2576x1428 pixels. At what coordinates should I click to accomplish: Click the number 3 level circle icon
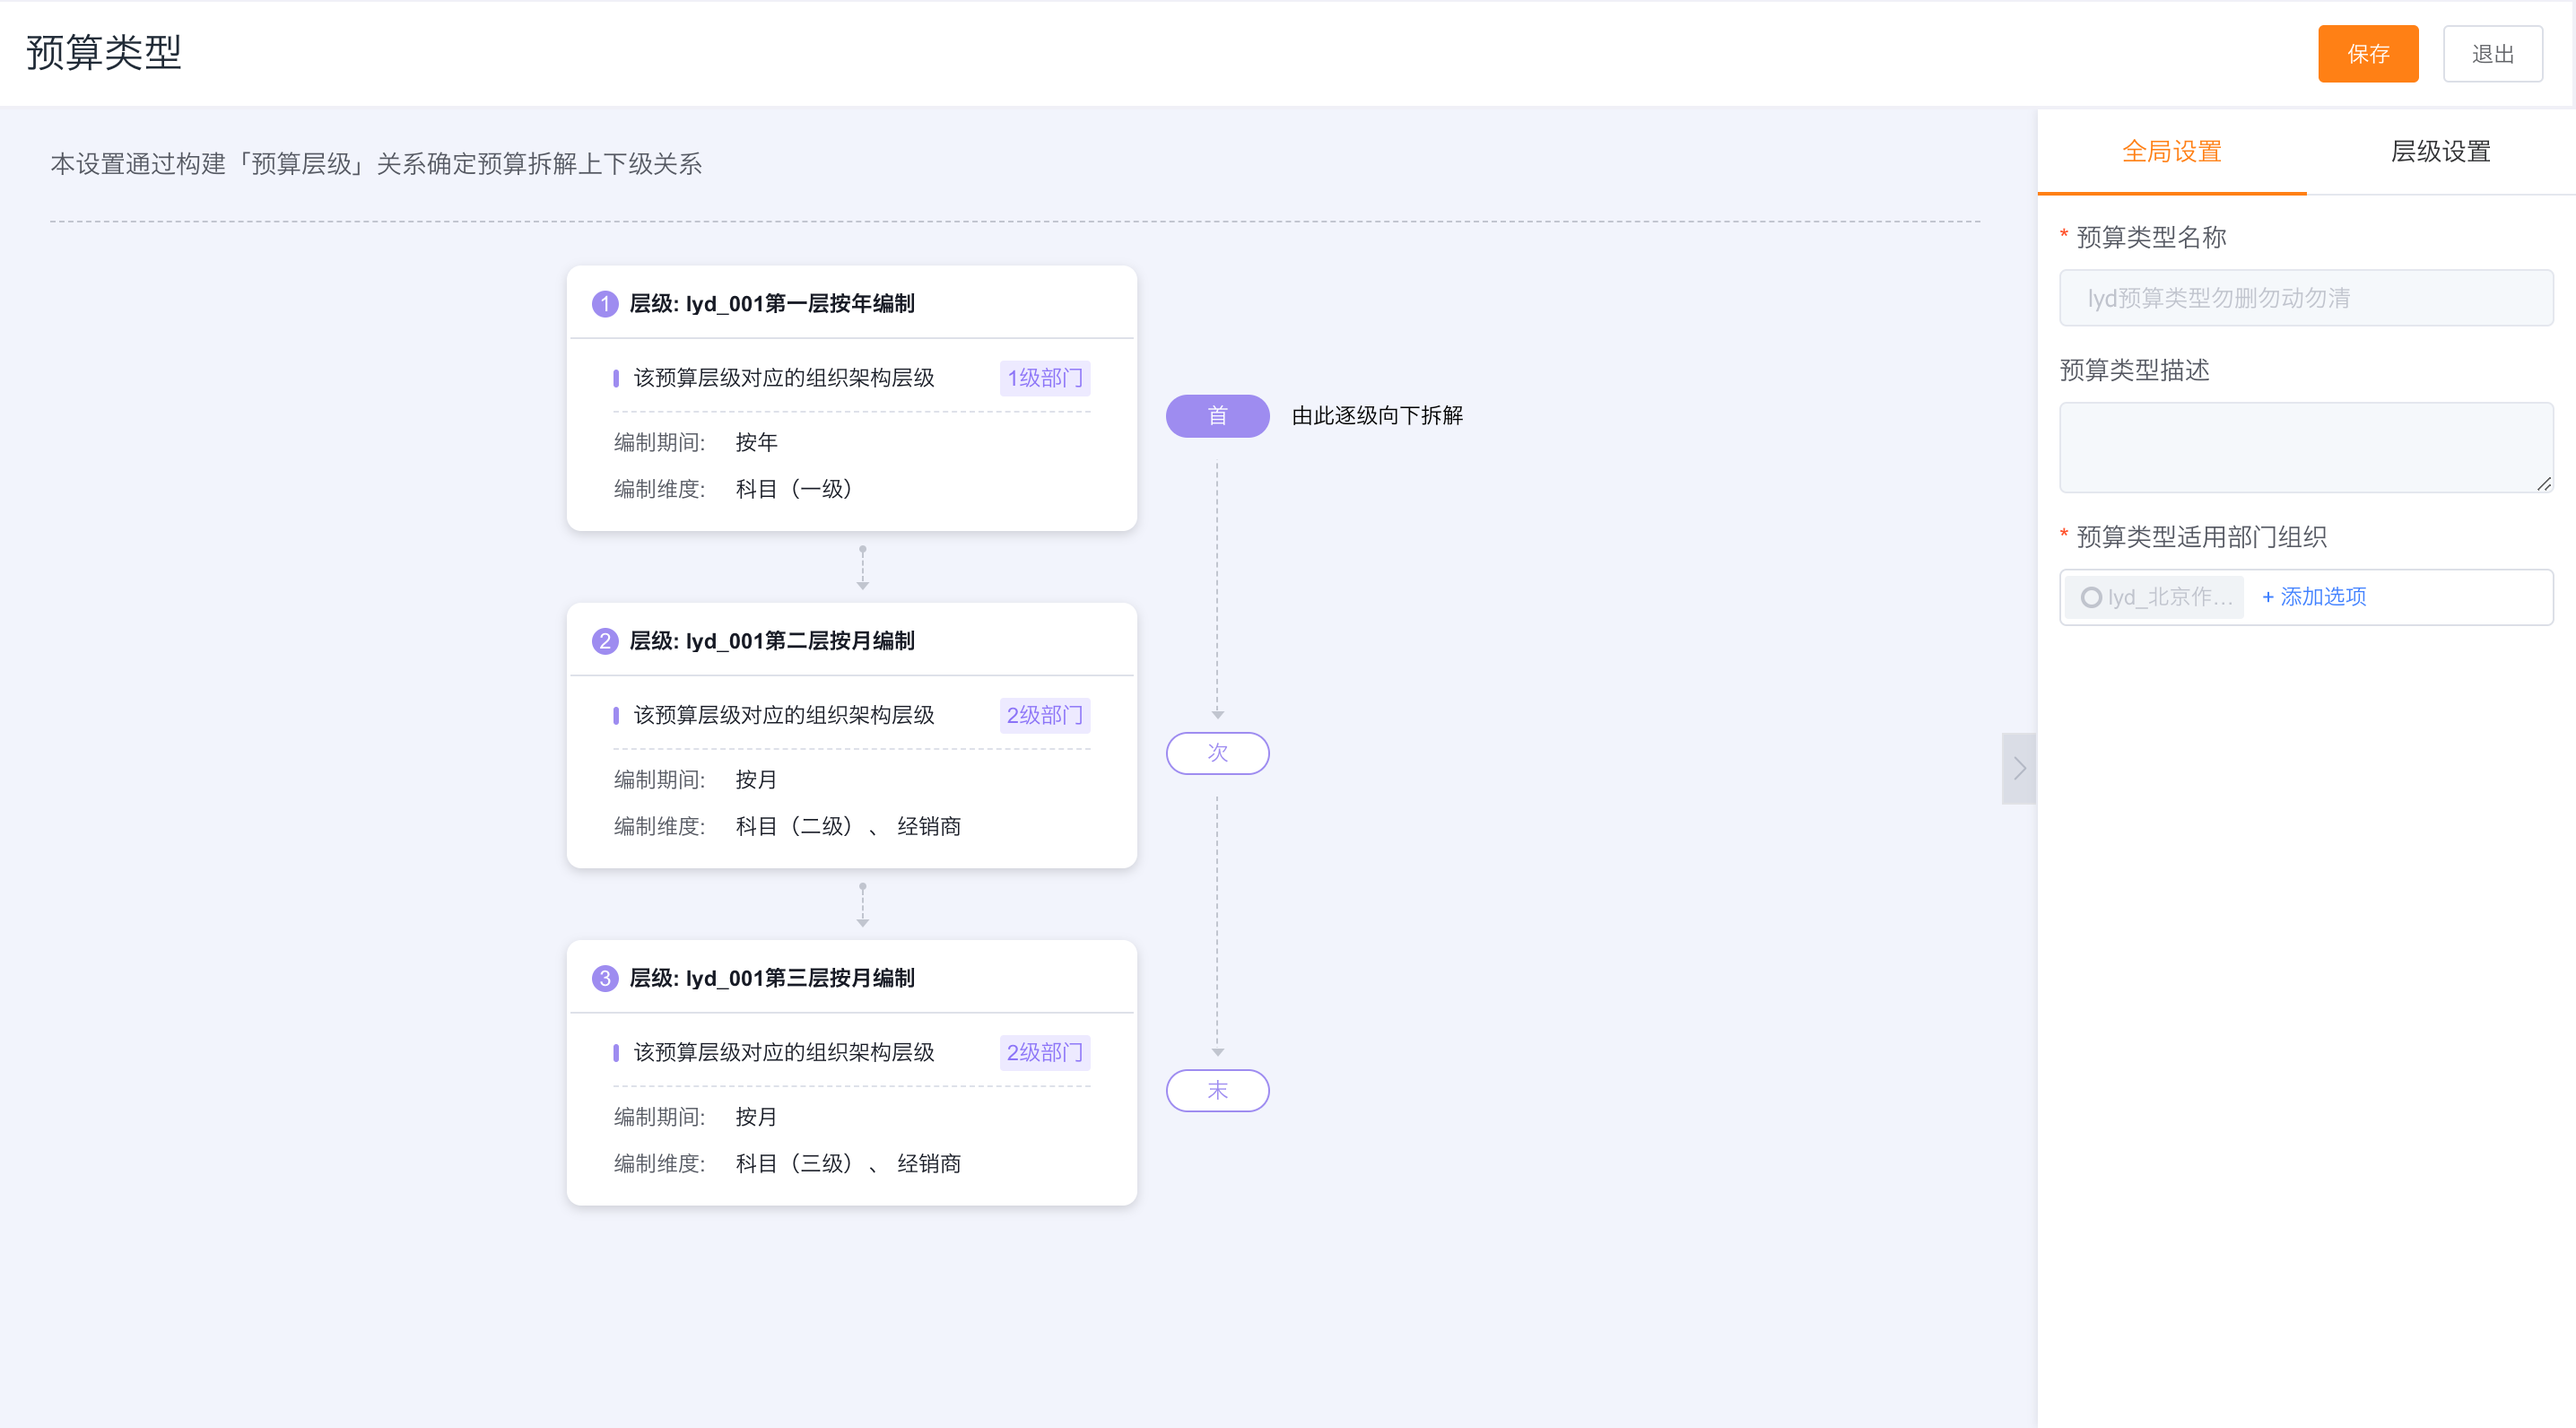[604, 978]
